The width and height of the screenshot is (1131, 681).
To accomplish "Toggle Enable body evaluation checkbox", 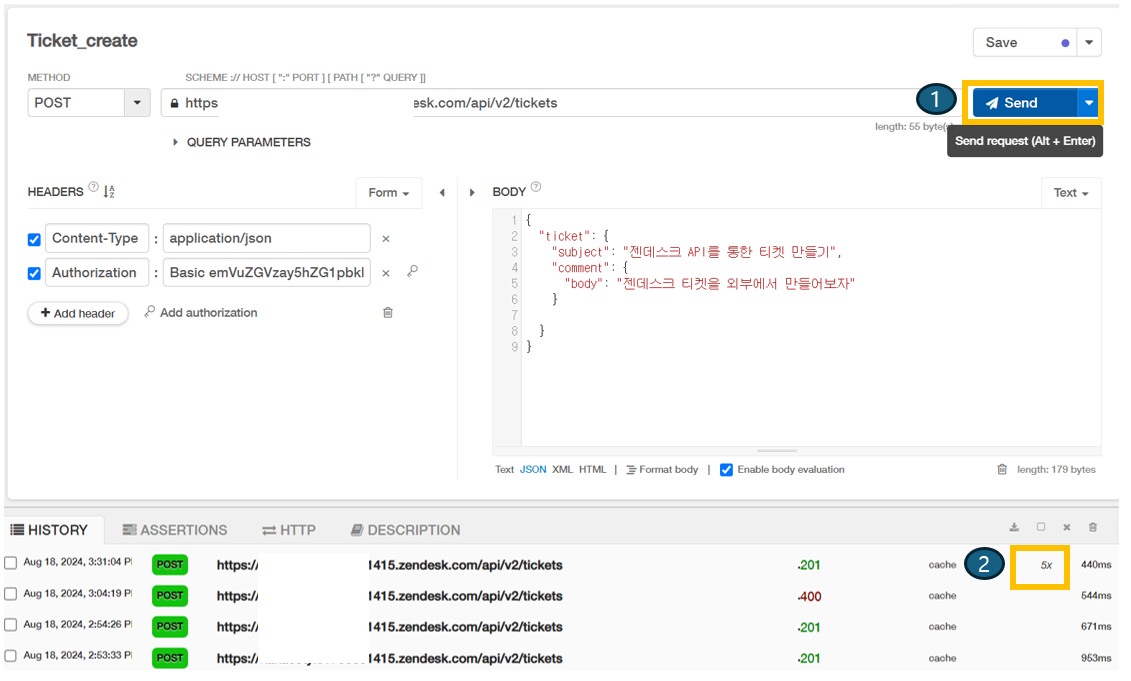I will pos(726,470).
